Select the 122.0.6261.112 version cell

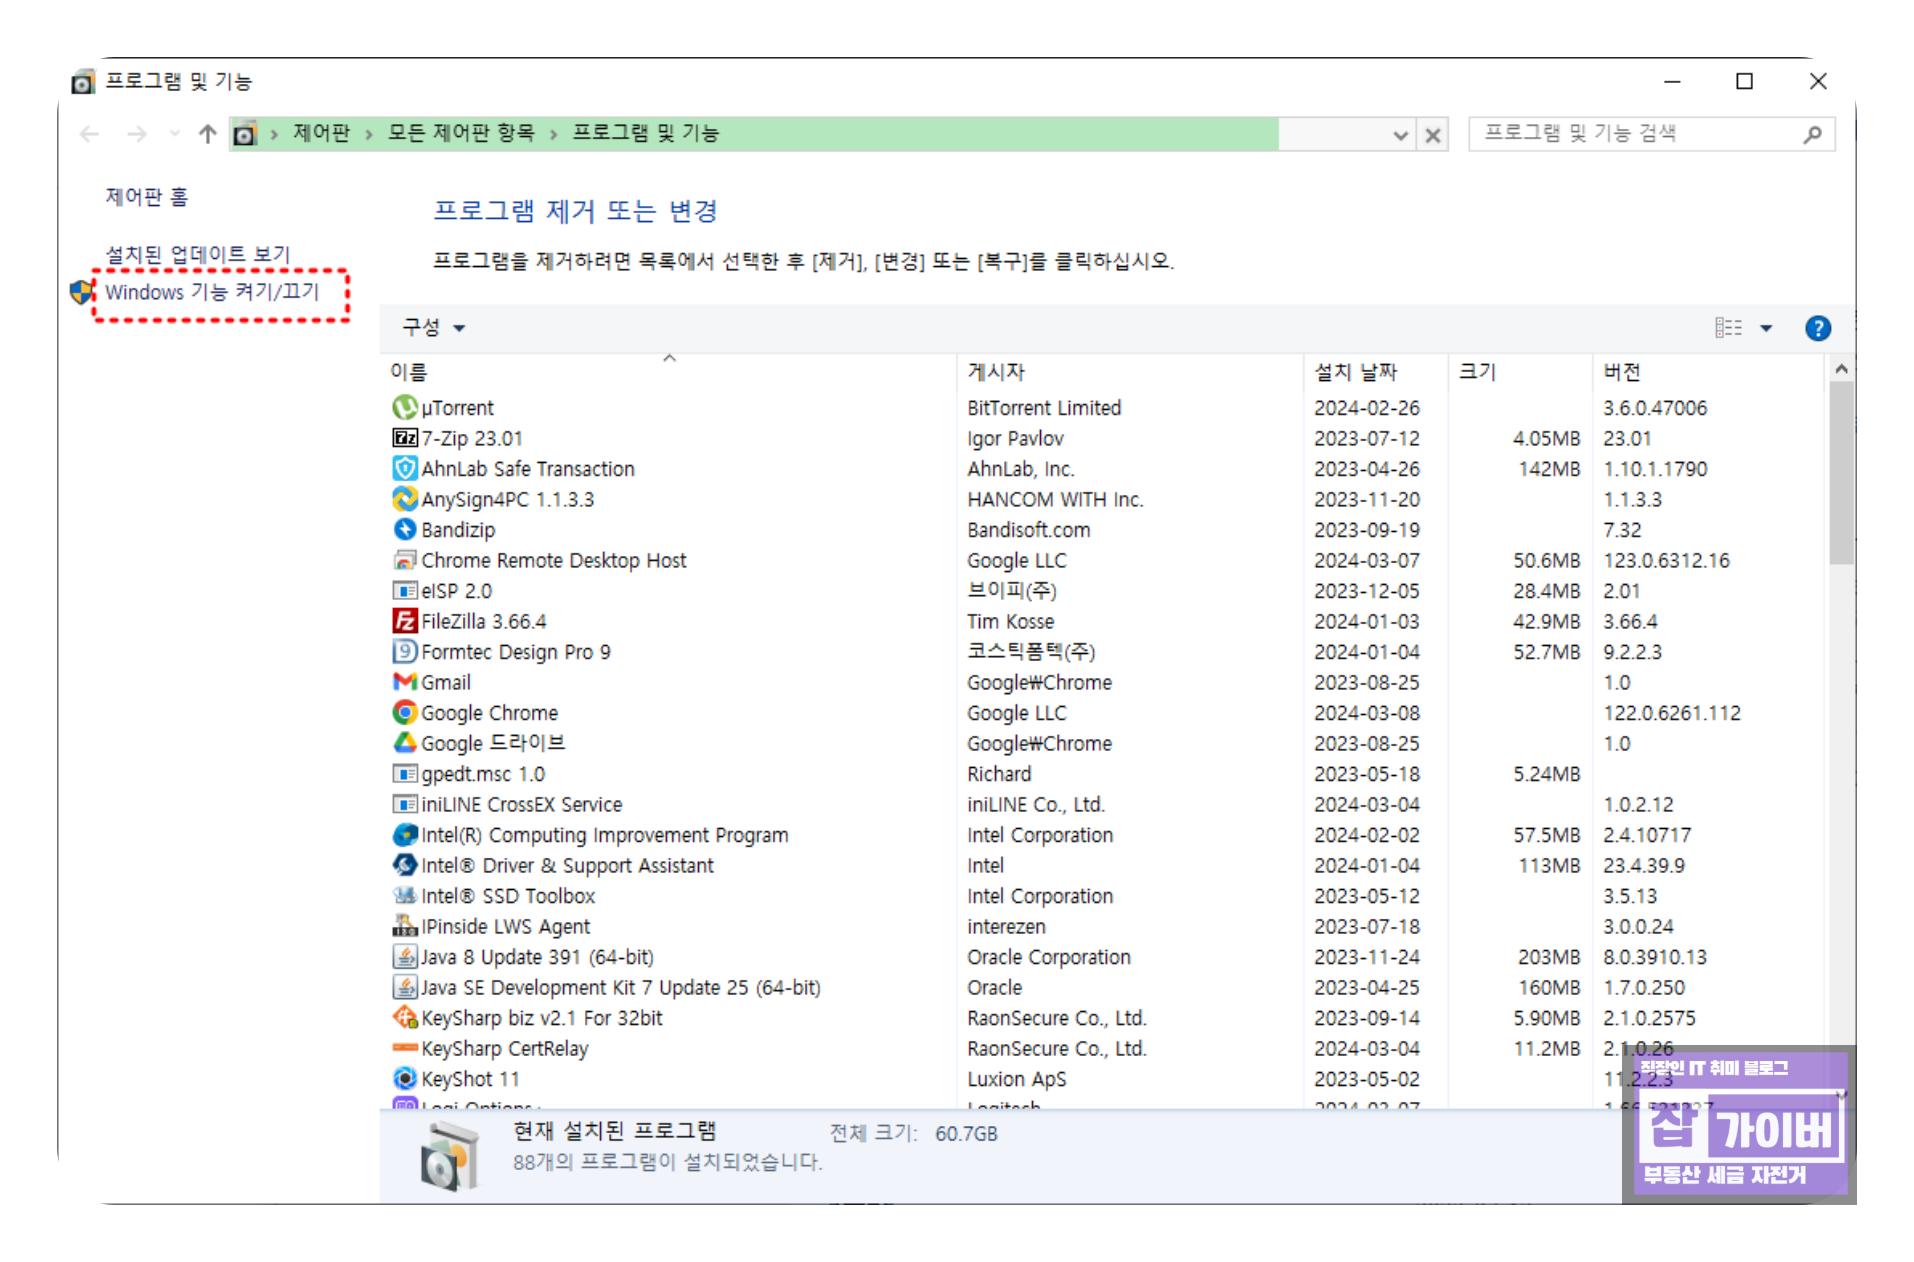click(1671, 712)
